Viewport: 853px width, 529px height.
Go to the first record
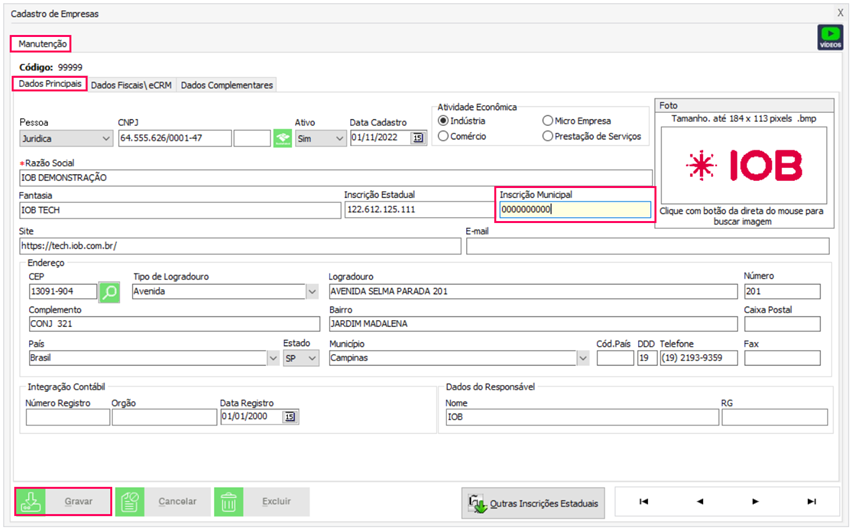(643, 501)
